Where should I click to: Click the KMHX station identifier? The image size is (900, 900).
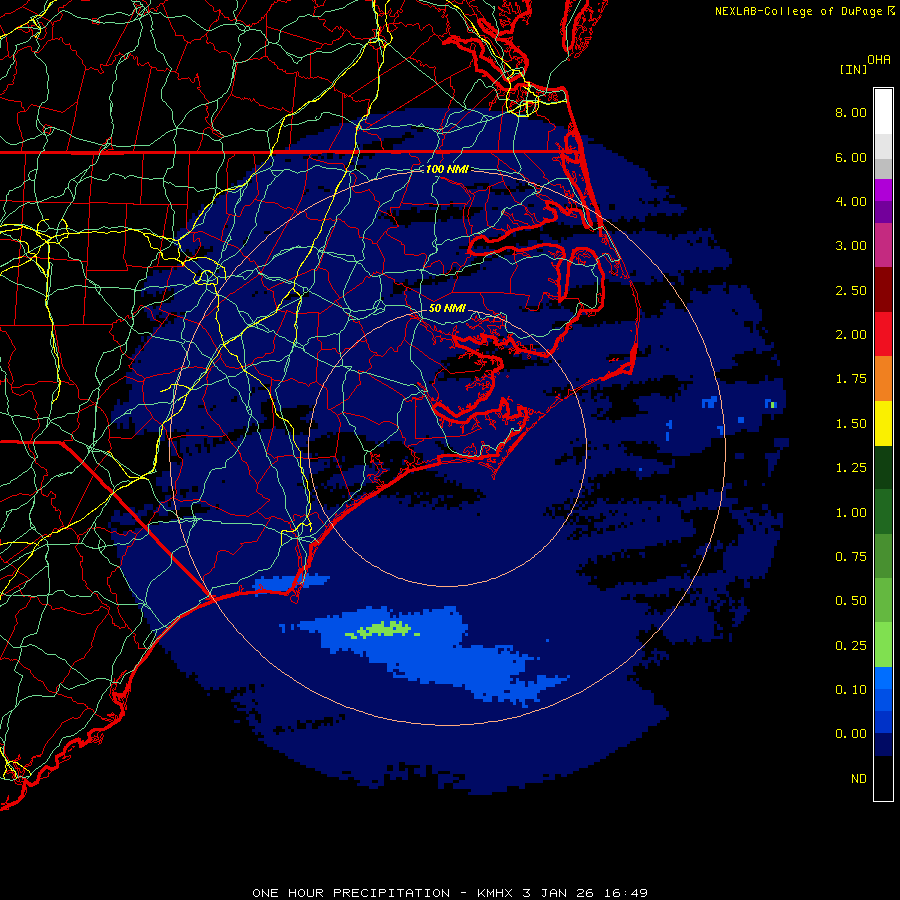coord(495,893)
